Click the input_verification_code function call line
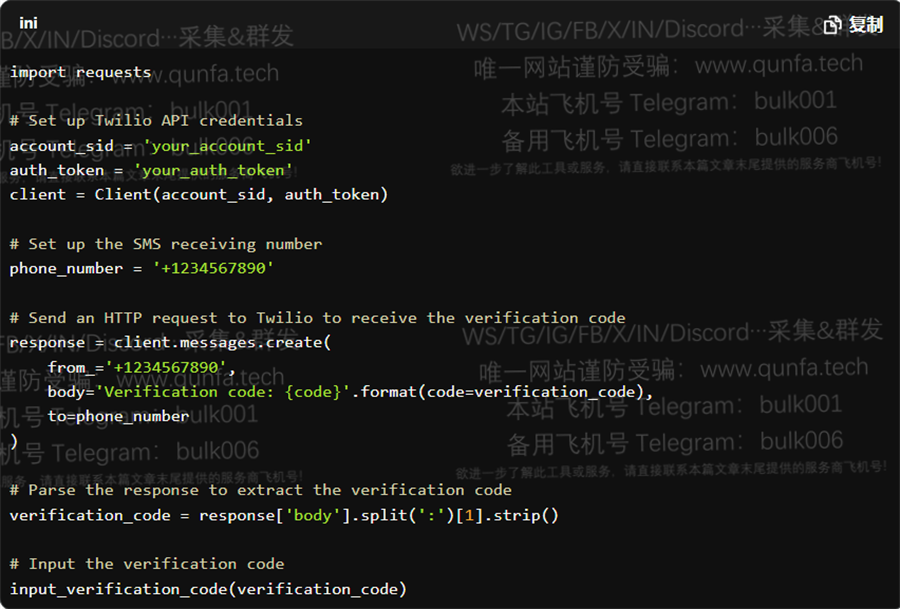 coord(208,589)
